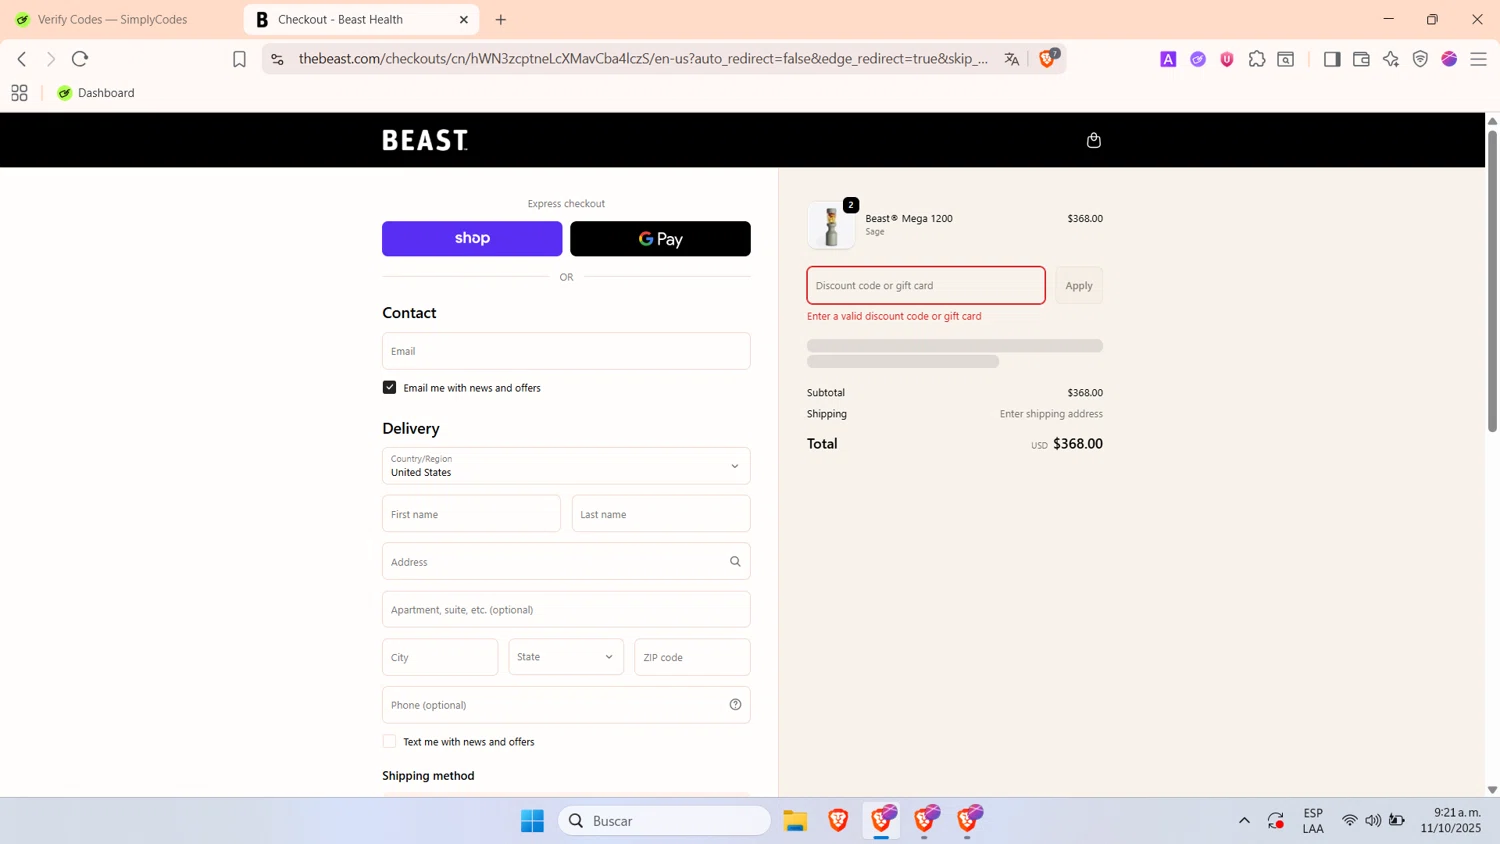Click Apply discount button

coord(1079,286)
